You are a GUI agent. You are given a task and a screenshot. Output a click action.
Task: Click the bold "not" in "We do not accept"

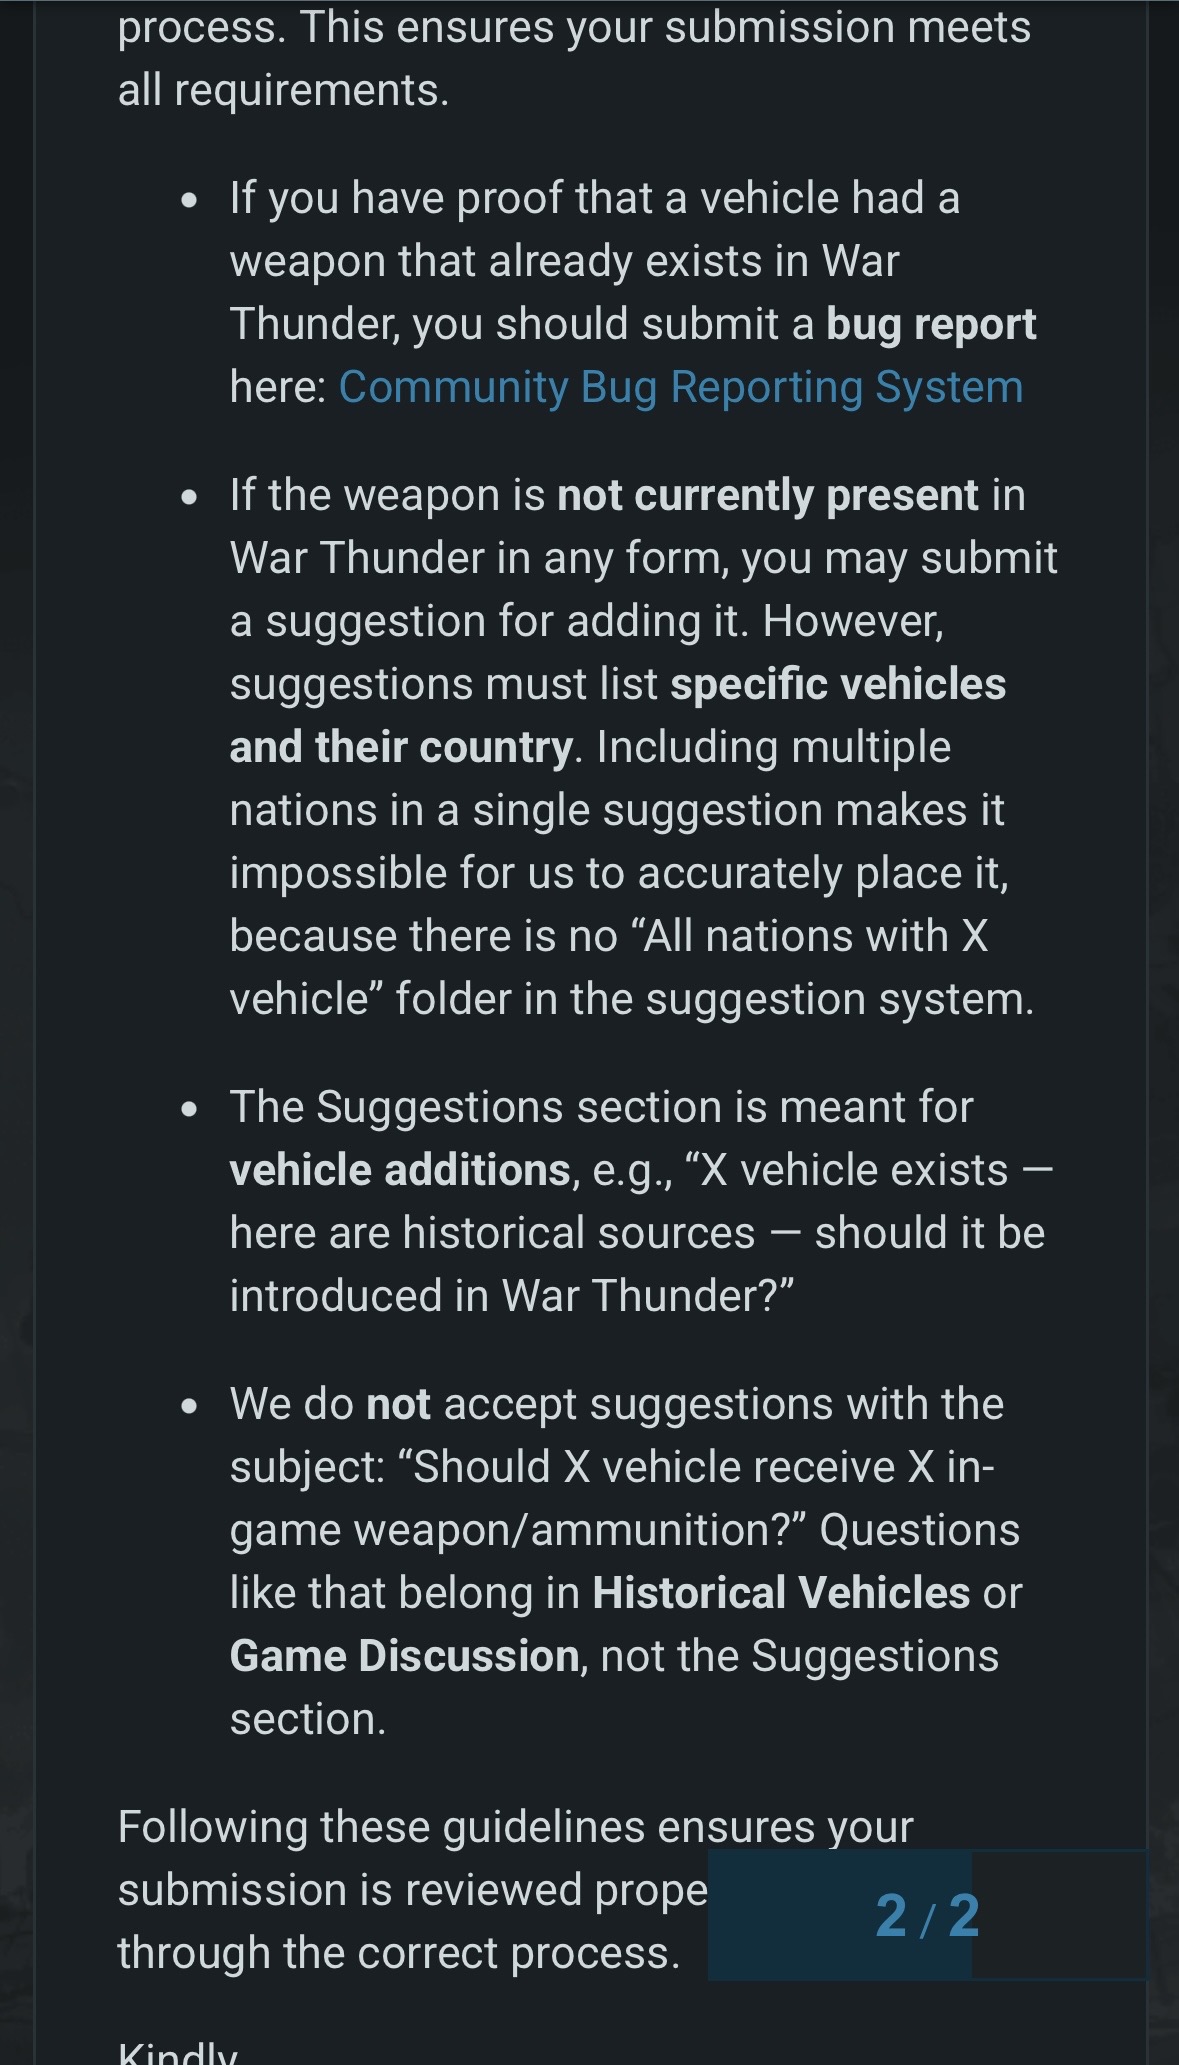[x=398, y=1404]
